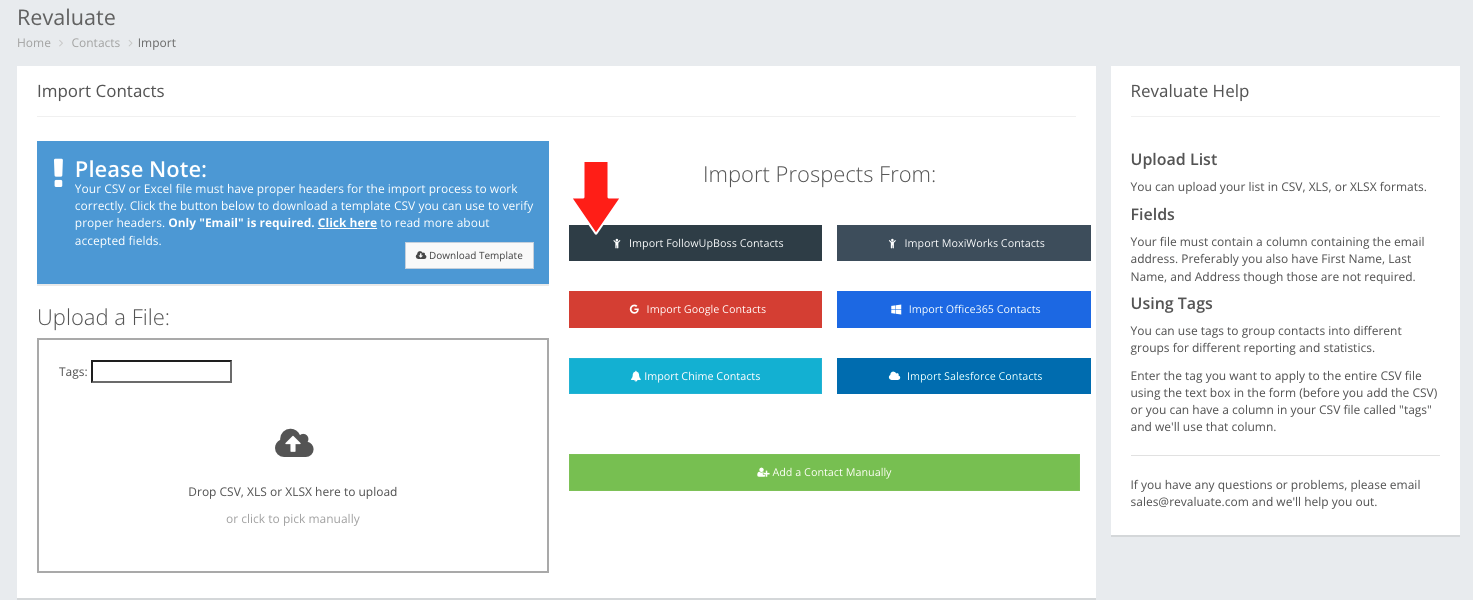Click the Home breadcrumb link
Image resolution: width=1473 pixels, height=600 pixels.
tap(34, 43)
